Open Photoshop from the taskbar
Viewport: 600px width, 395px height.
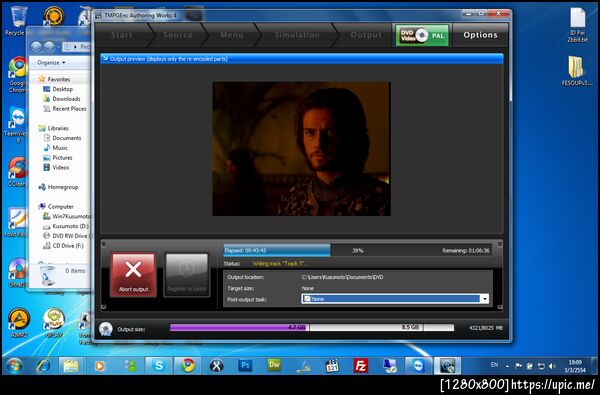click(245, 366)
